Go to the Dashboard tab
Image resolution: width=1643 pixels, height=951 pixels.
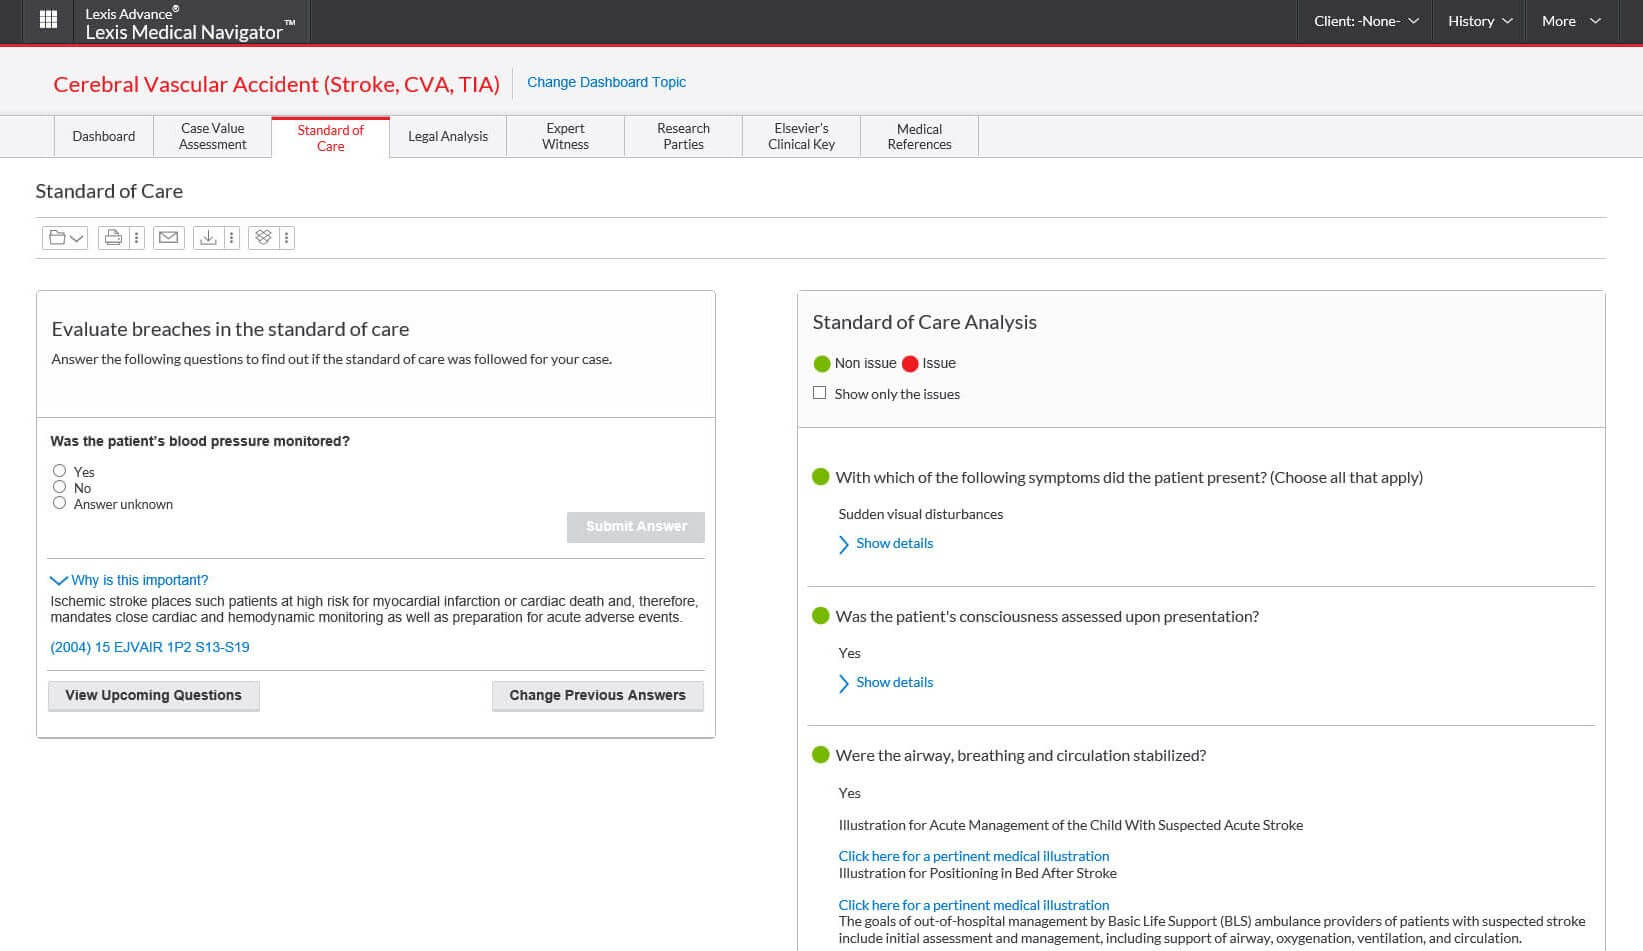(104, 136)
